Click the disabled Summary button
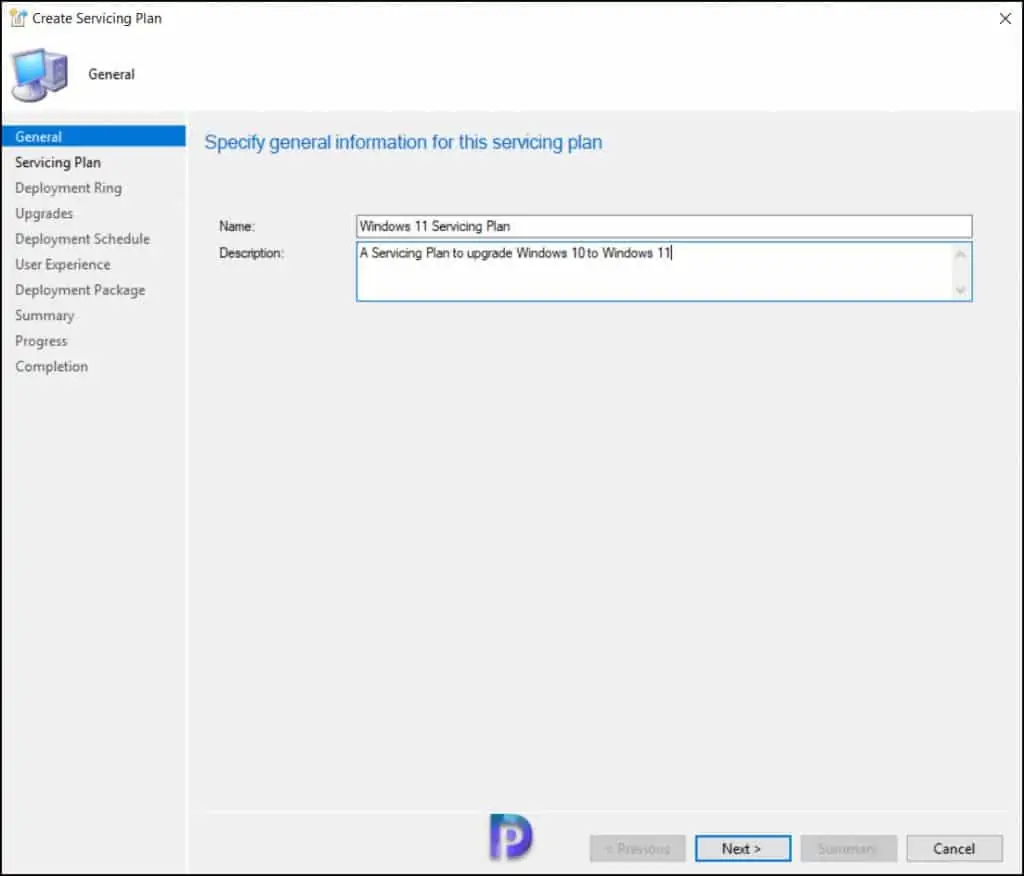This screenshot has width=1024, height=876. point(848,849)
